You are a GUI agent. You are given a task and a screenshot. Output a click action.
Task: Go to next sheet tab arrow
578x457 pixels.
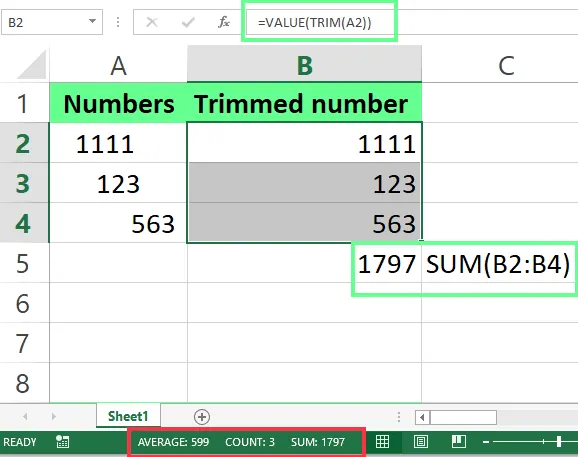click(54, 416)
